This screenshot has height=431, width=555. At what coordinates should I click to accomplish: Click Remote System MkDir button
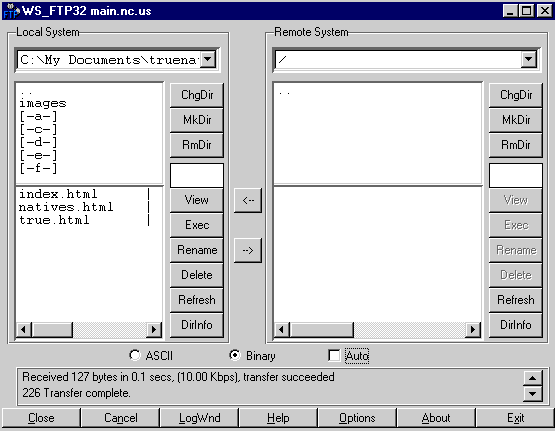coord(516,120)
